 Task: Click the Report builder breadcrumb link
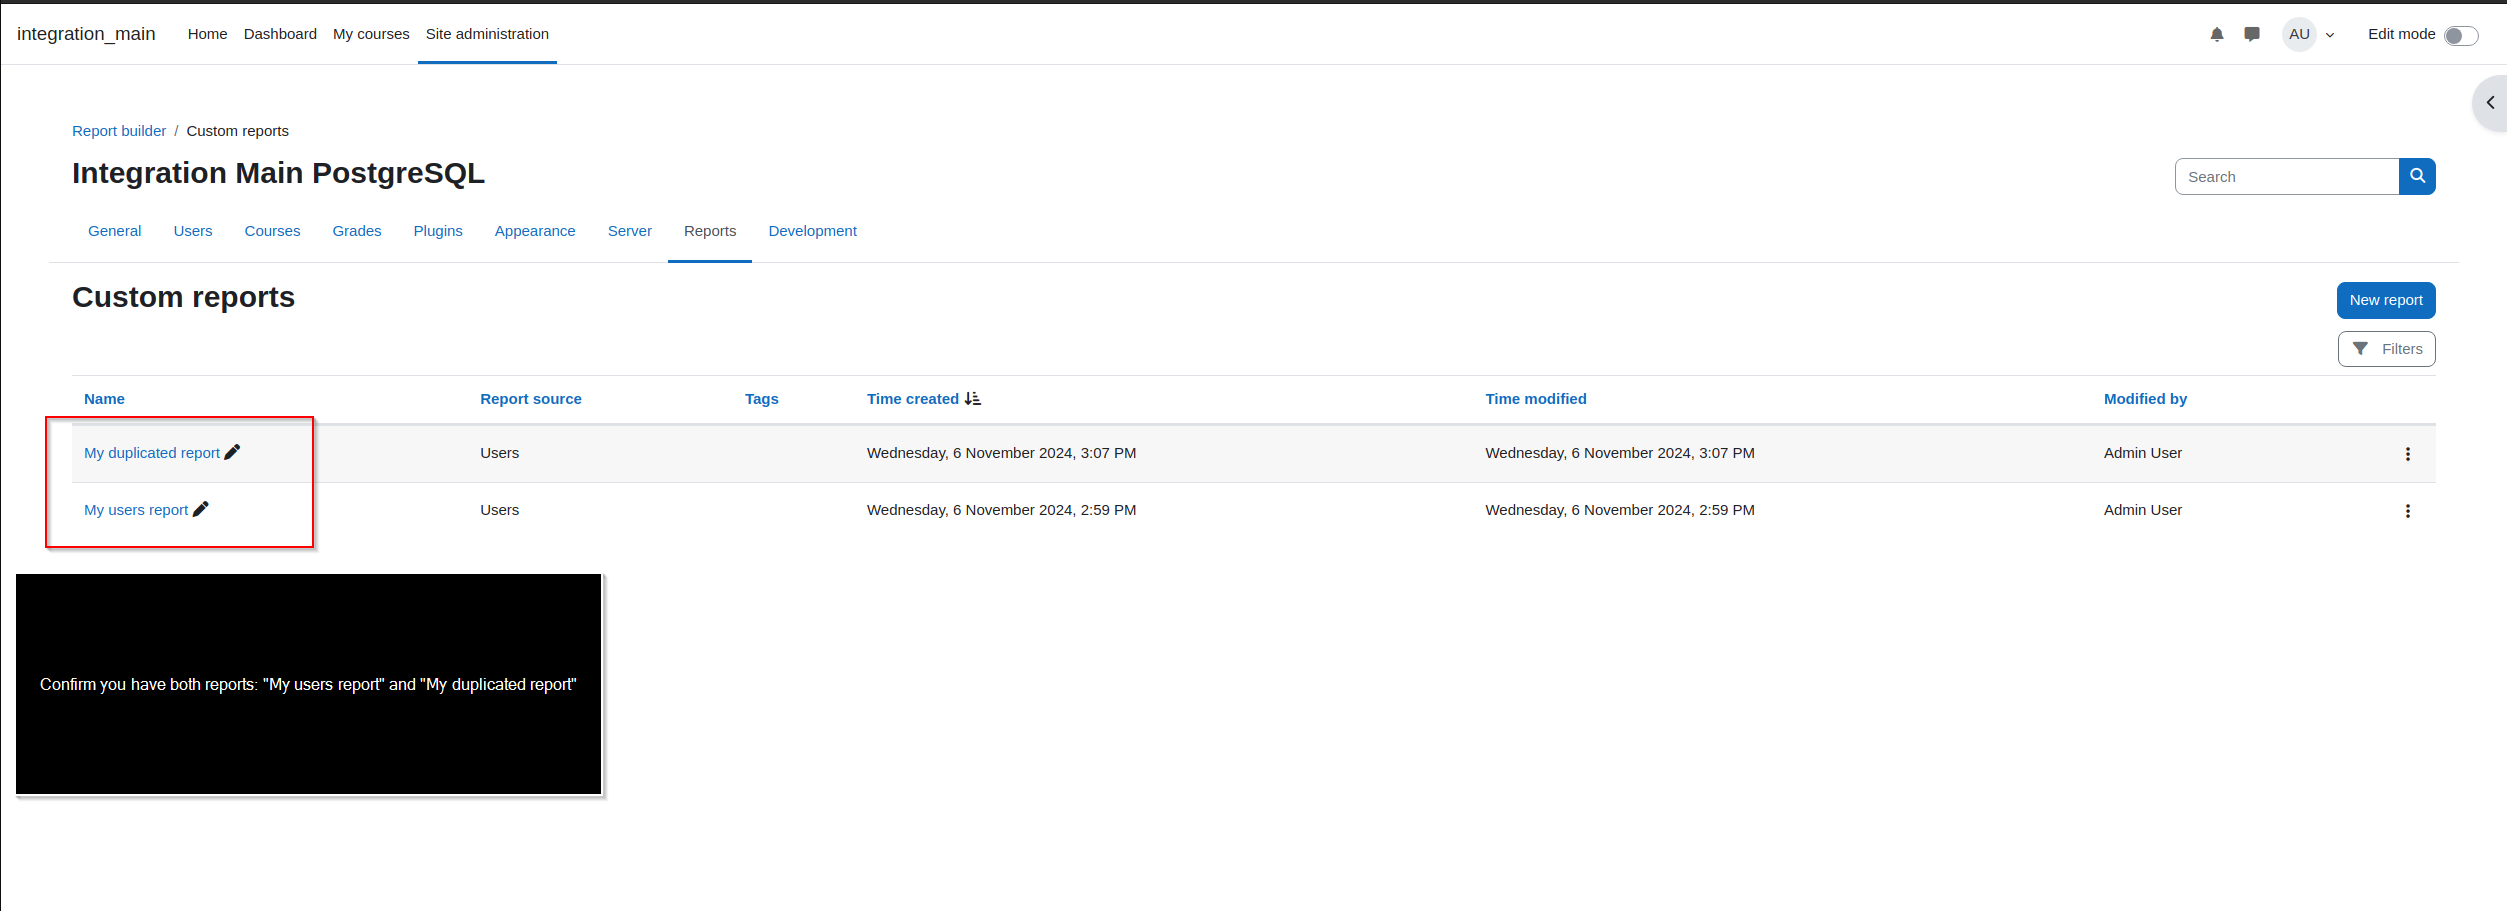pos(119,131)
